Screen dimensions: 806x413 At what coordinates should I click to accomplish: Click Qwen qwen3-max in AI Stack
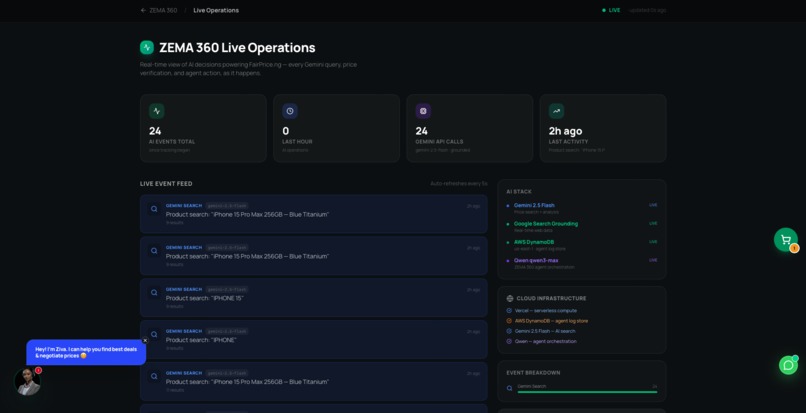coord(536,261)
